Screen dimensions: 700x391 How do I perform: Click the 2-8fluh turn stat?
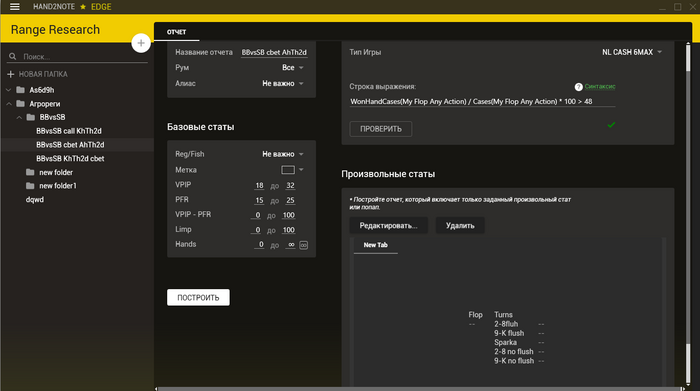click(x=506, y=324)
